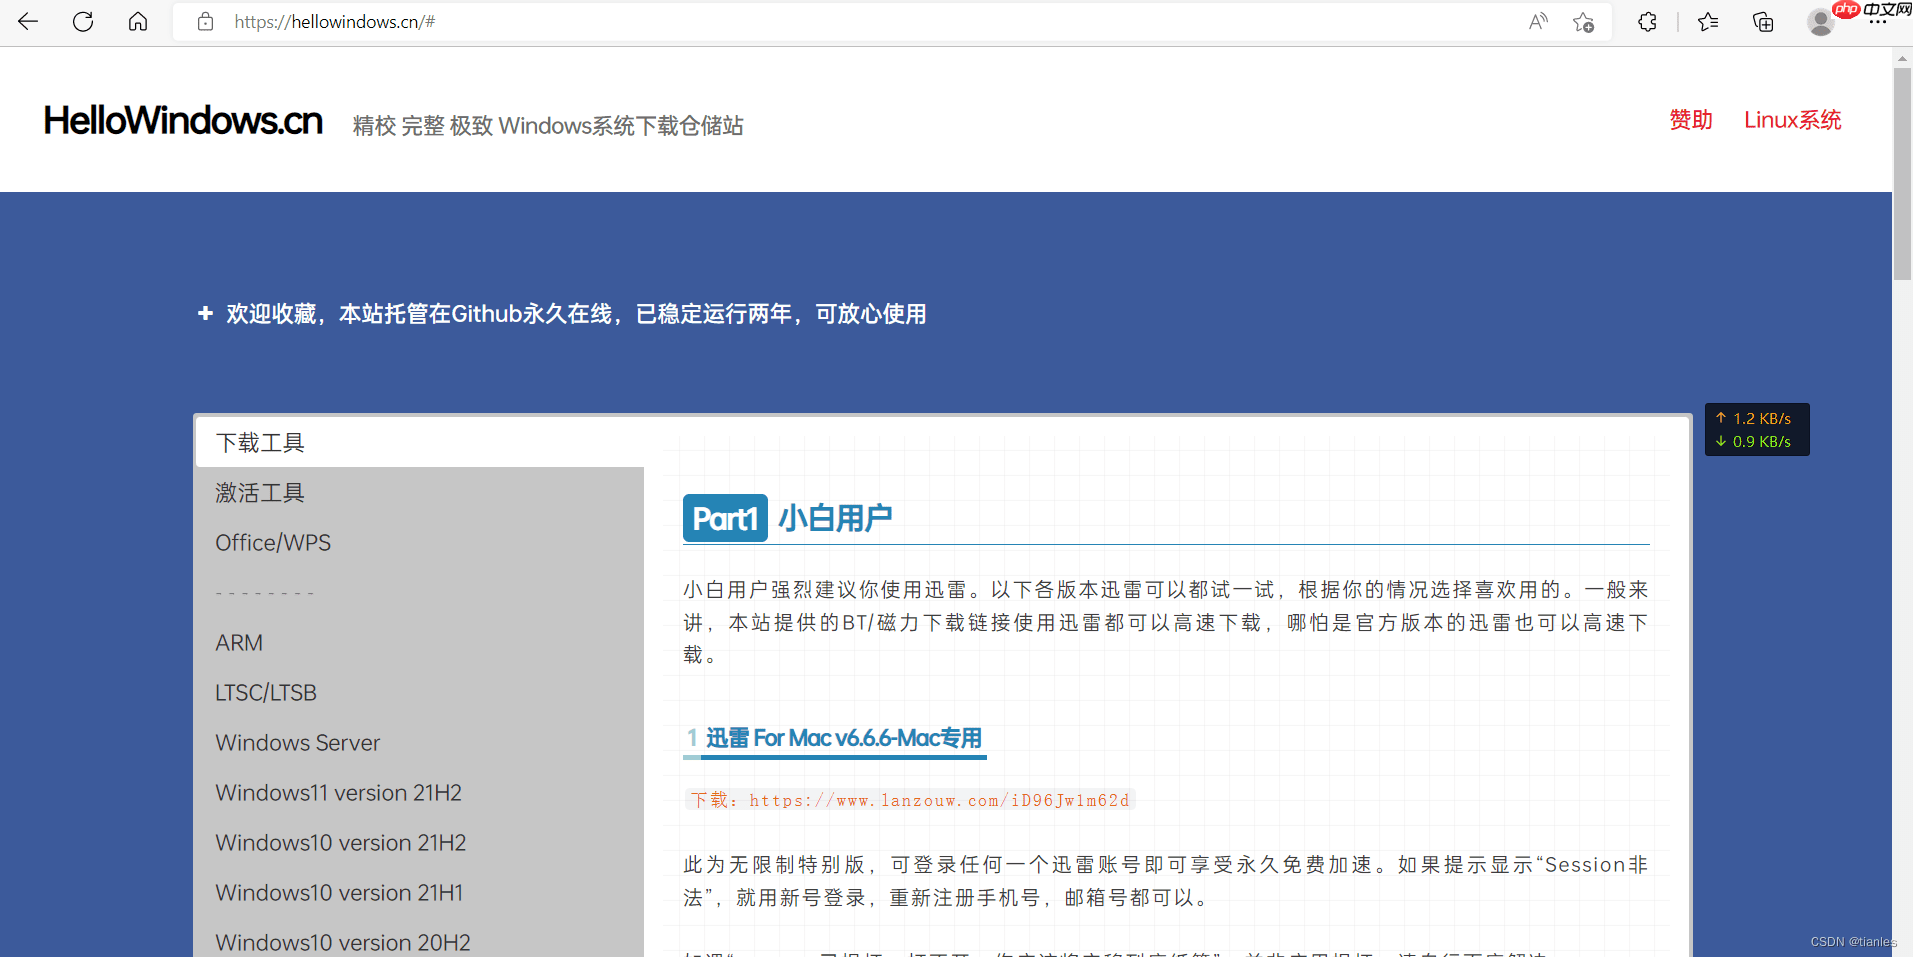Open browser collections panel

[x=1763, y=22]
